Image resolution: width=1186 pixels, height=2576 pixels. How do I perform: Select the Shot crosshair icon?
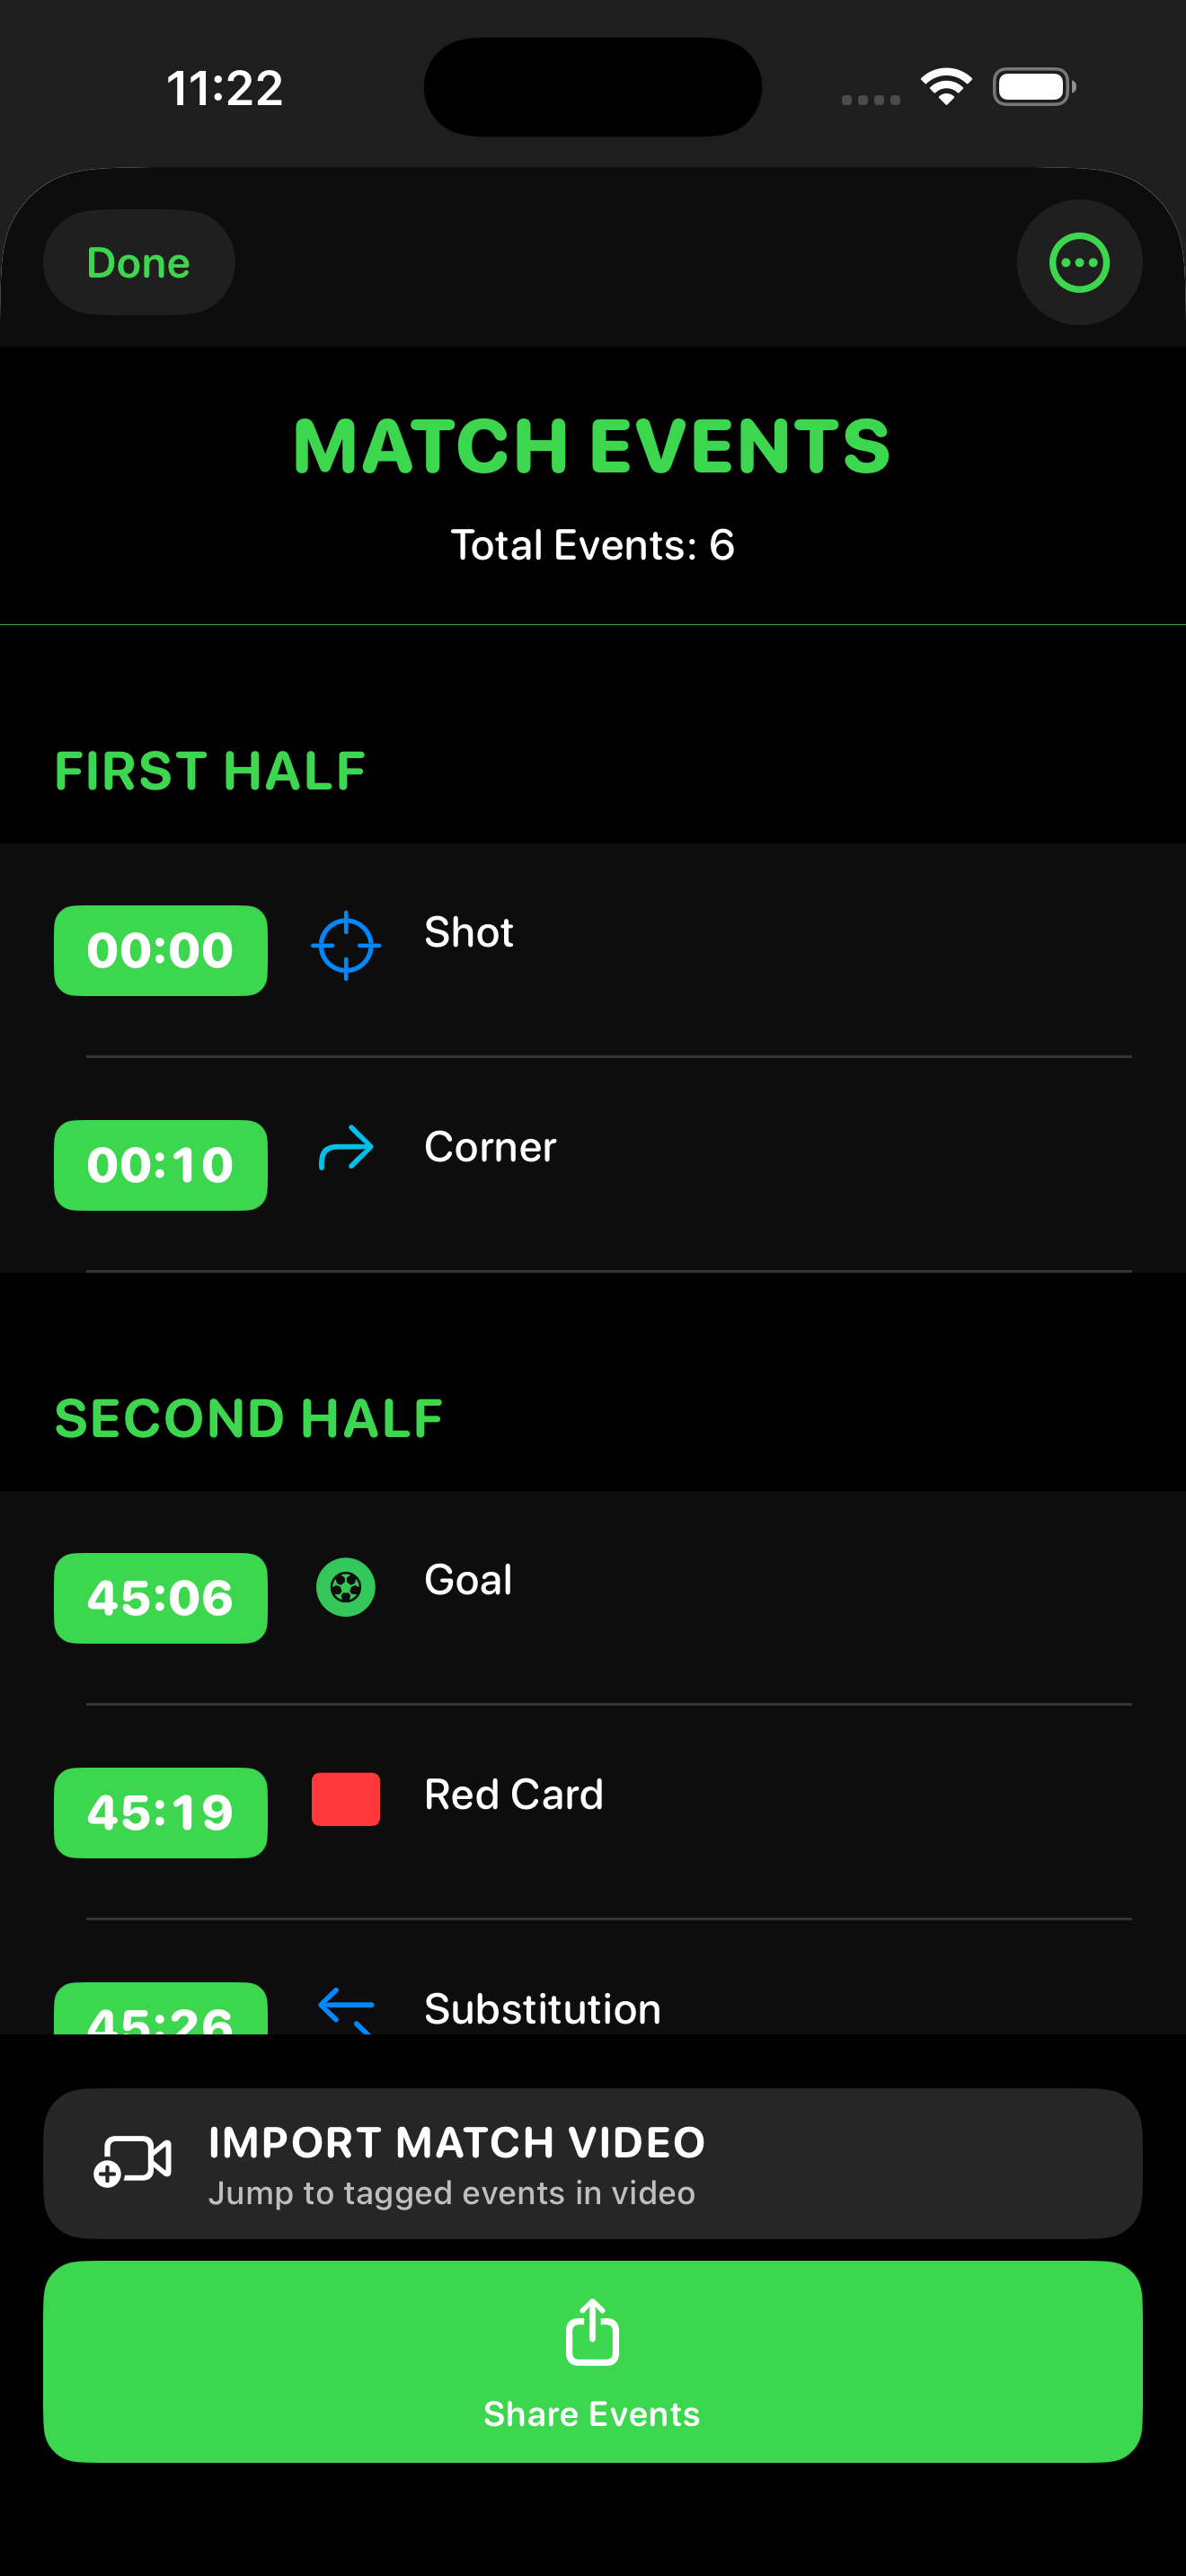[345, 947]
